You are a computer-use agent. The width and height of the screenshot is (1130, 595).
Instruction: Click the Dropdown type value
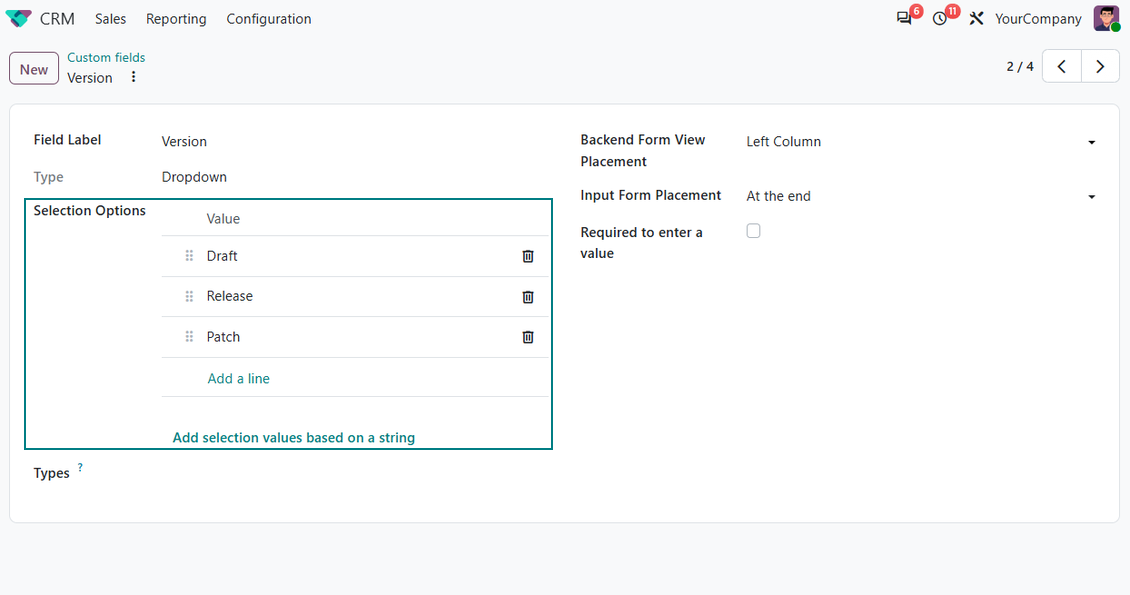(194, 177)
